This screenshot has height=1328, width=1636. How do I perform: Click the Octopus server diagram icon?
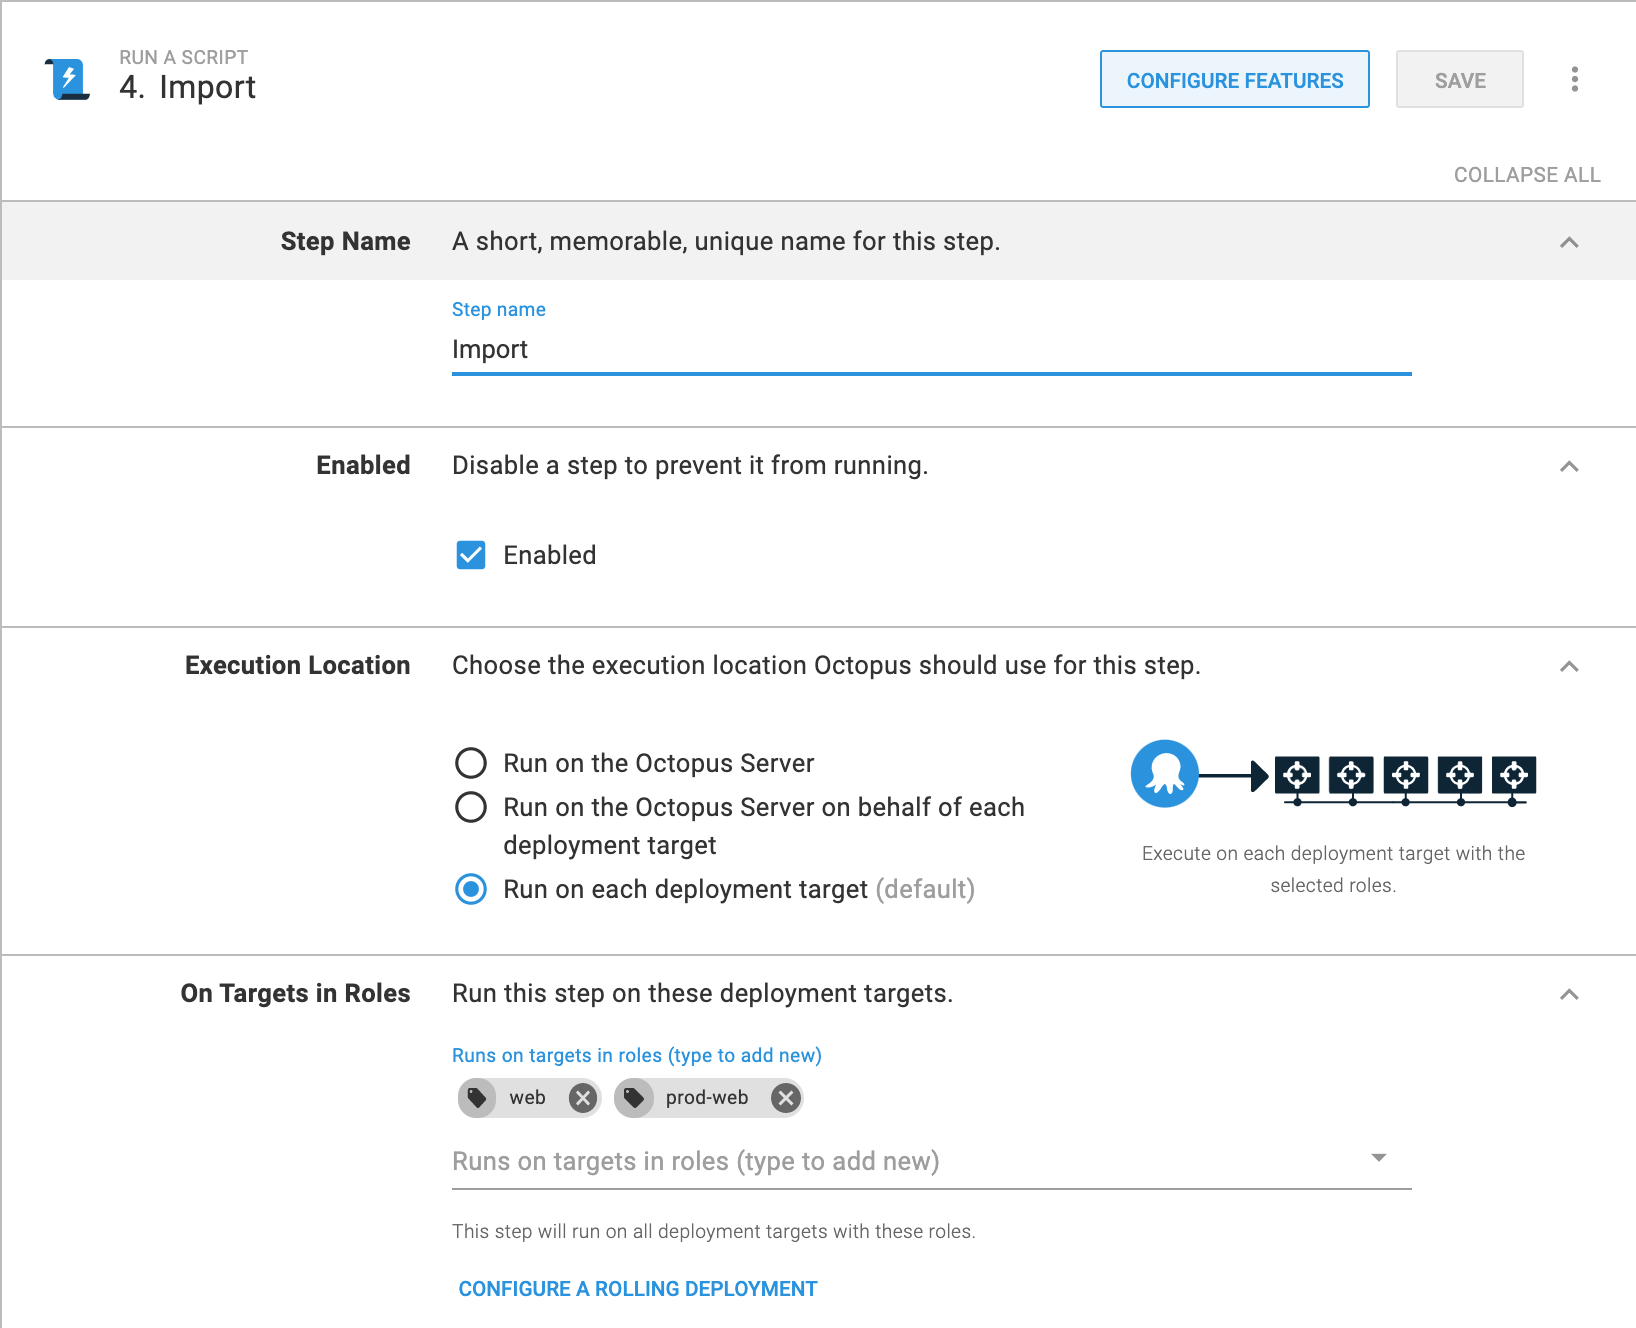pyautogui.click(x=1165, y=774)
